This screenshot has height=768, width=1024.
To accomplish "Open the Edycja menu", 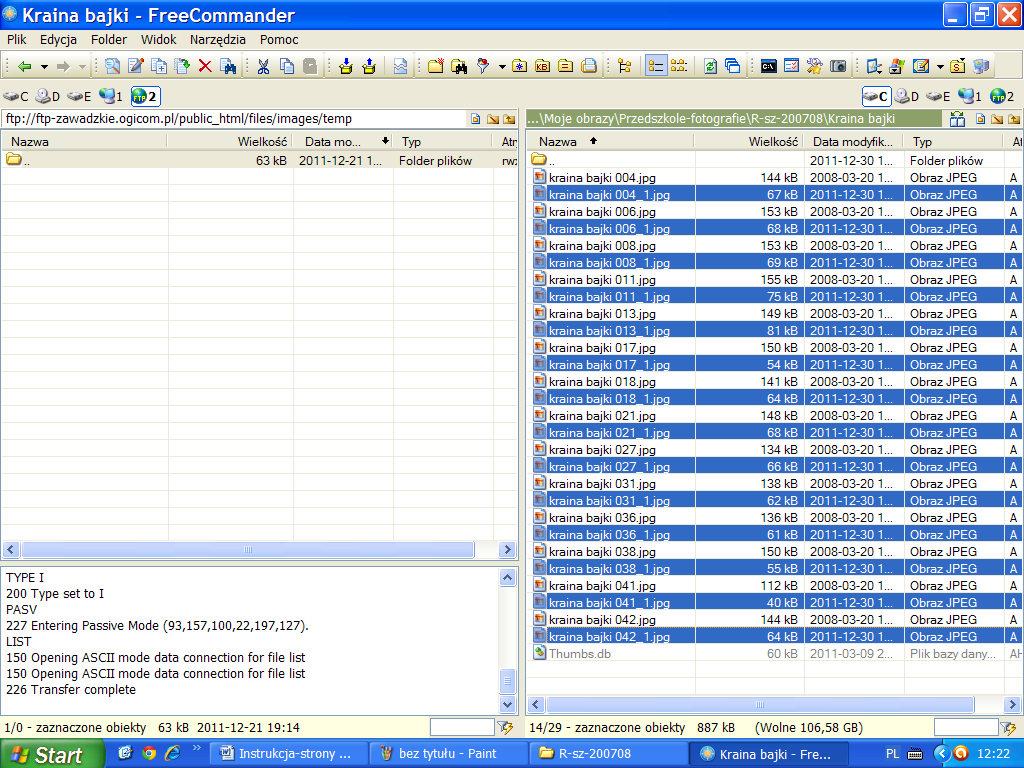I will [58, 39].
